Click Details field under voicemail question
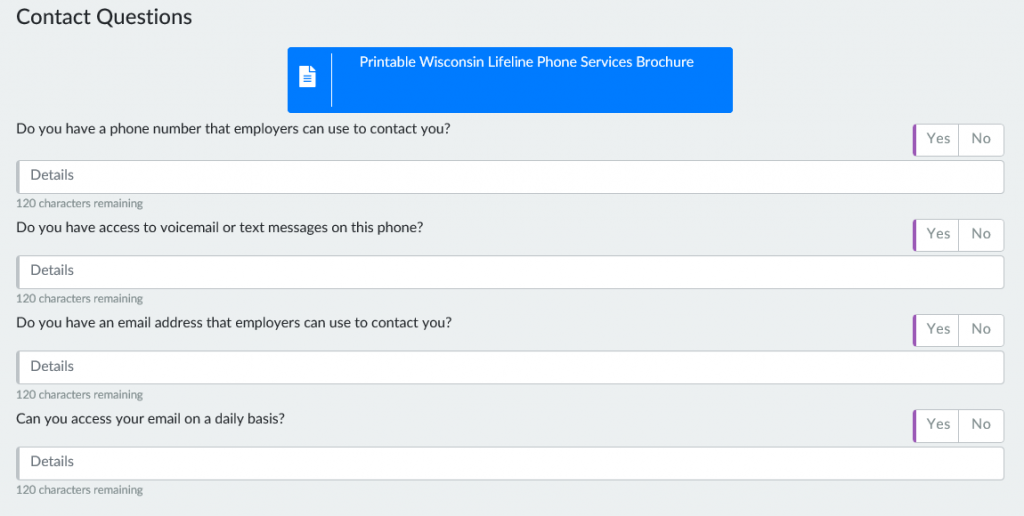Screen dimensions: 1024x516 (x=510, y=271)
